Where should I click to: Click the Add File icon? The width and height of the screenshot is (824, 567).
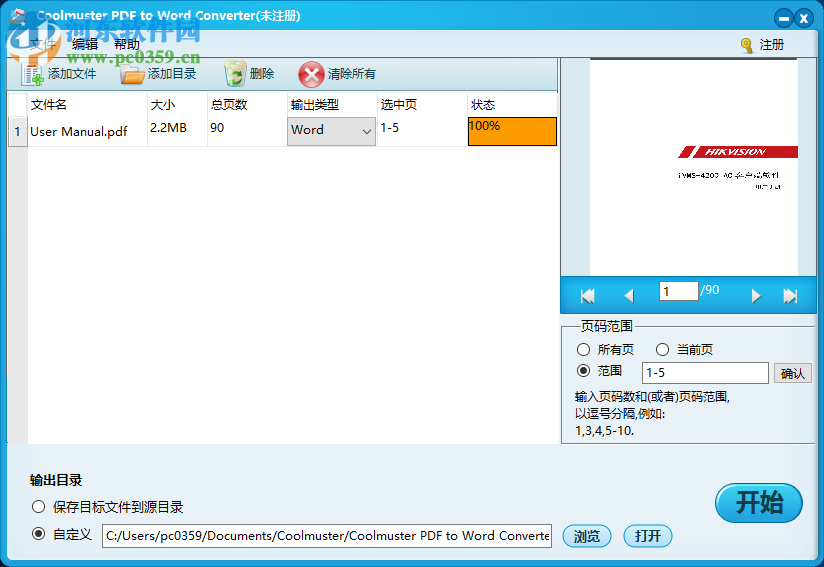coord(32,74)
